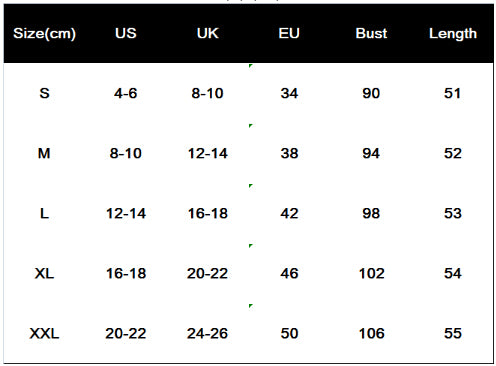Select the XL size row label
Viewport: 496px width, 366px height.
[x=44, y=273]
